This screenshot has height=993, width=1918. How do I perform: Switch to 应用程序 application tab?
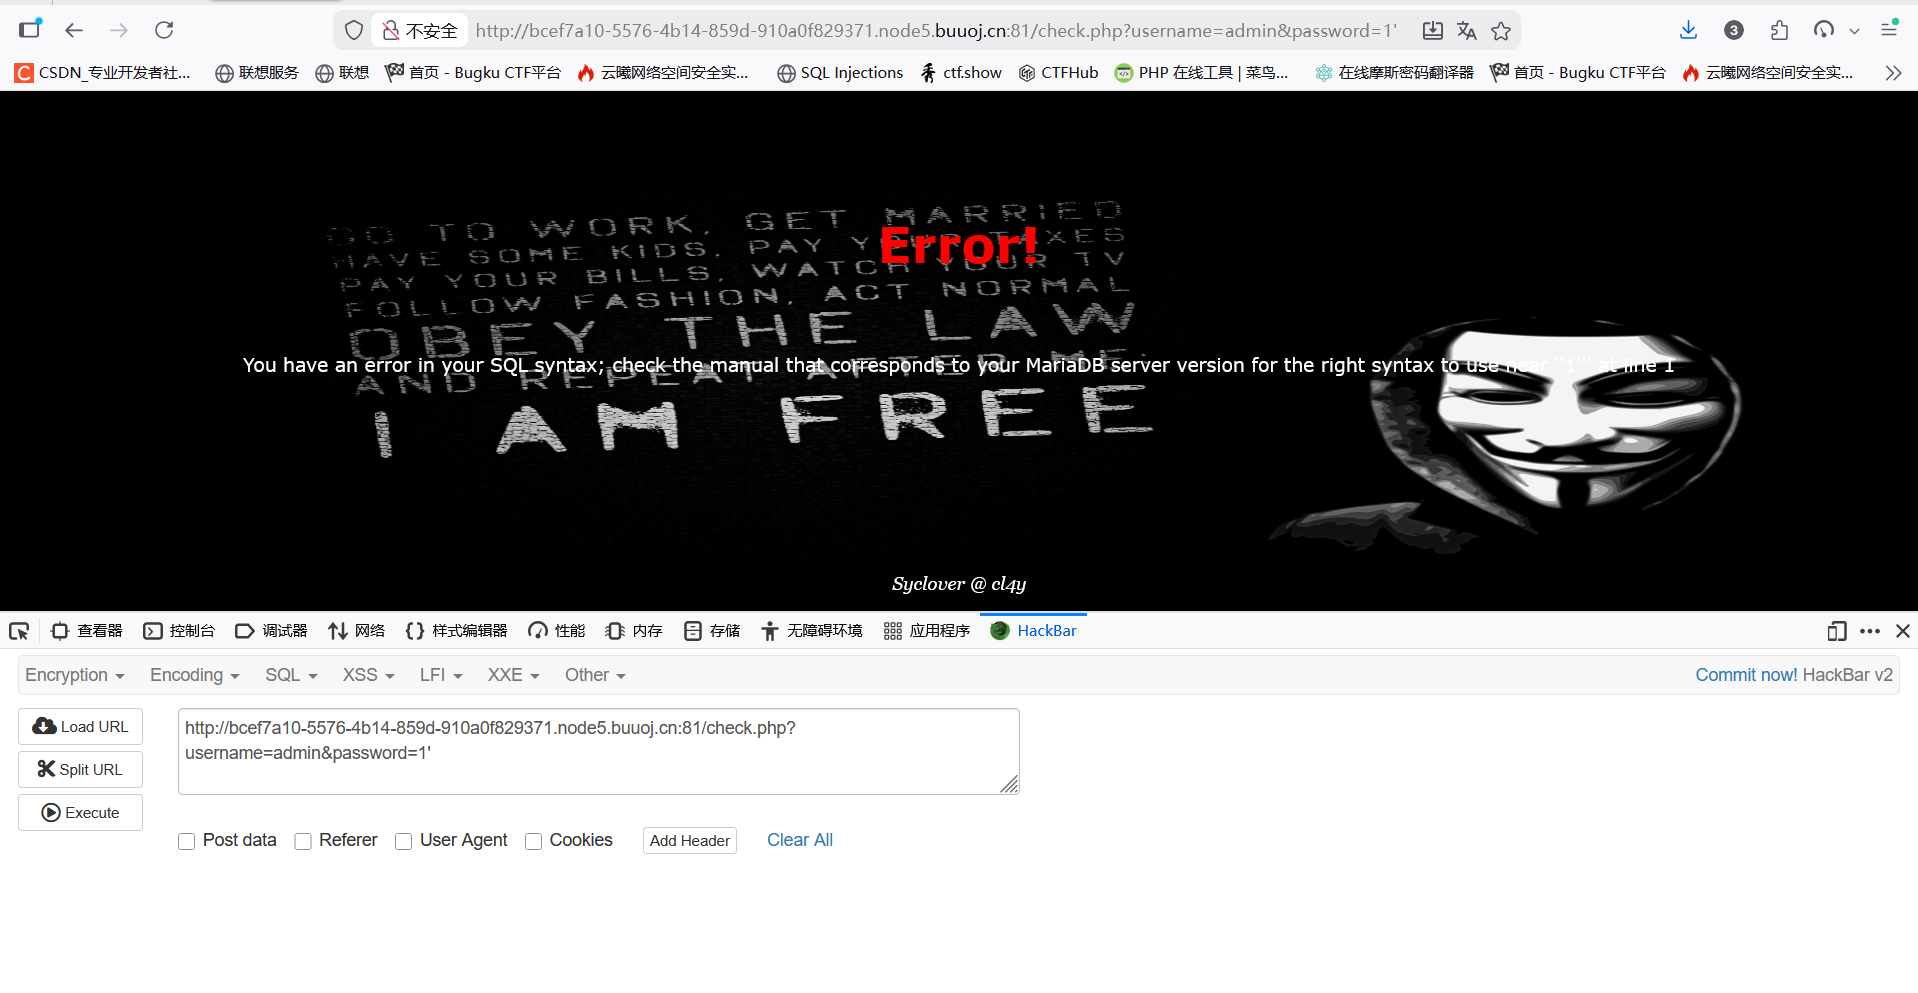point(927,631)
